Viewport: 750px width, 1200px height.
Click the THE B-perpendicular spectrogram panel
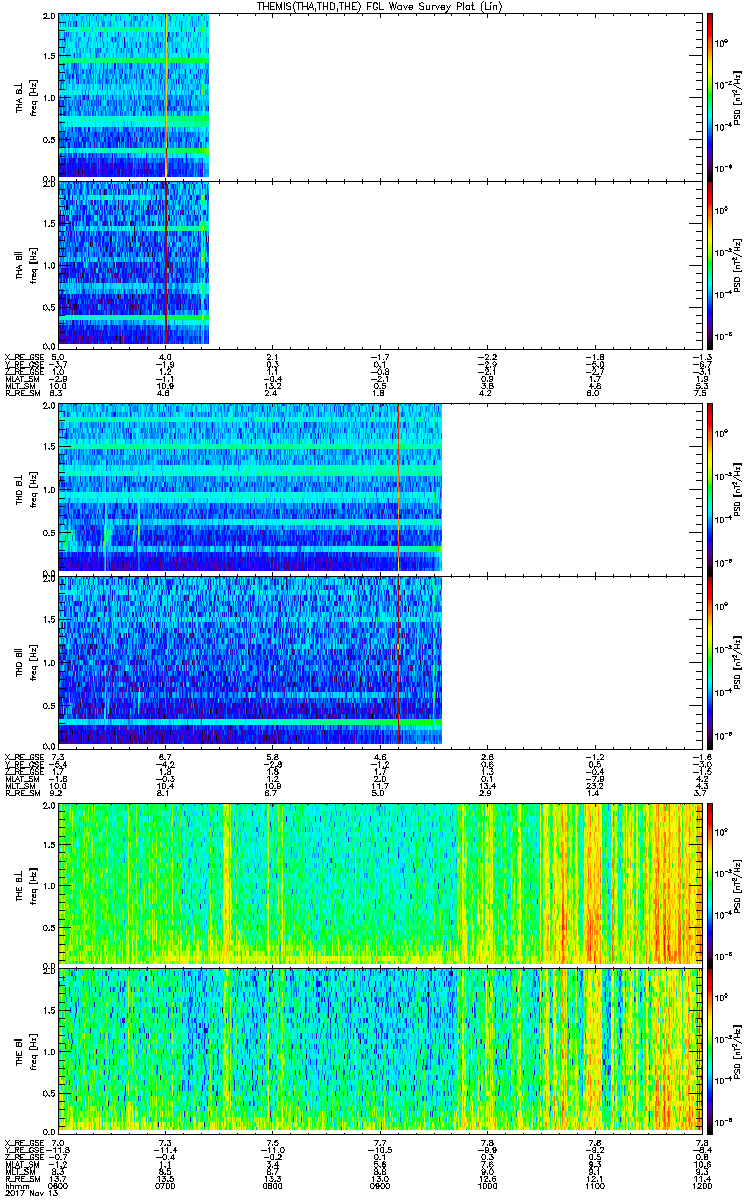(x=380, y=883)
